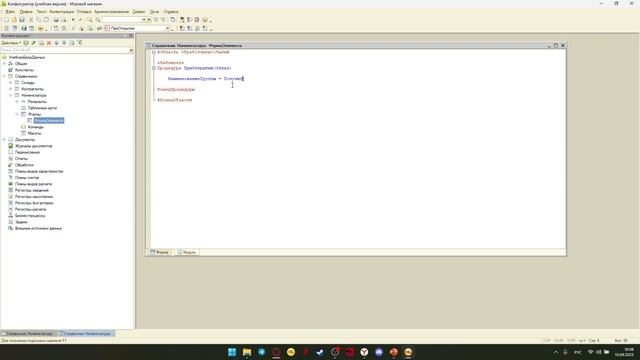Switch to the Форма tab of editor
The height and width of the screenshot is (360, 640).
160,252
